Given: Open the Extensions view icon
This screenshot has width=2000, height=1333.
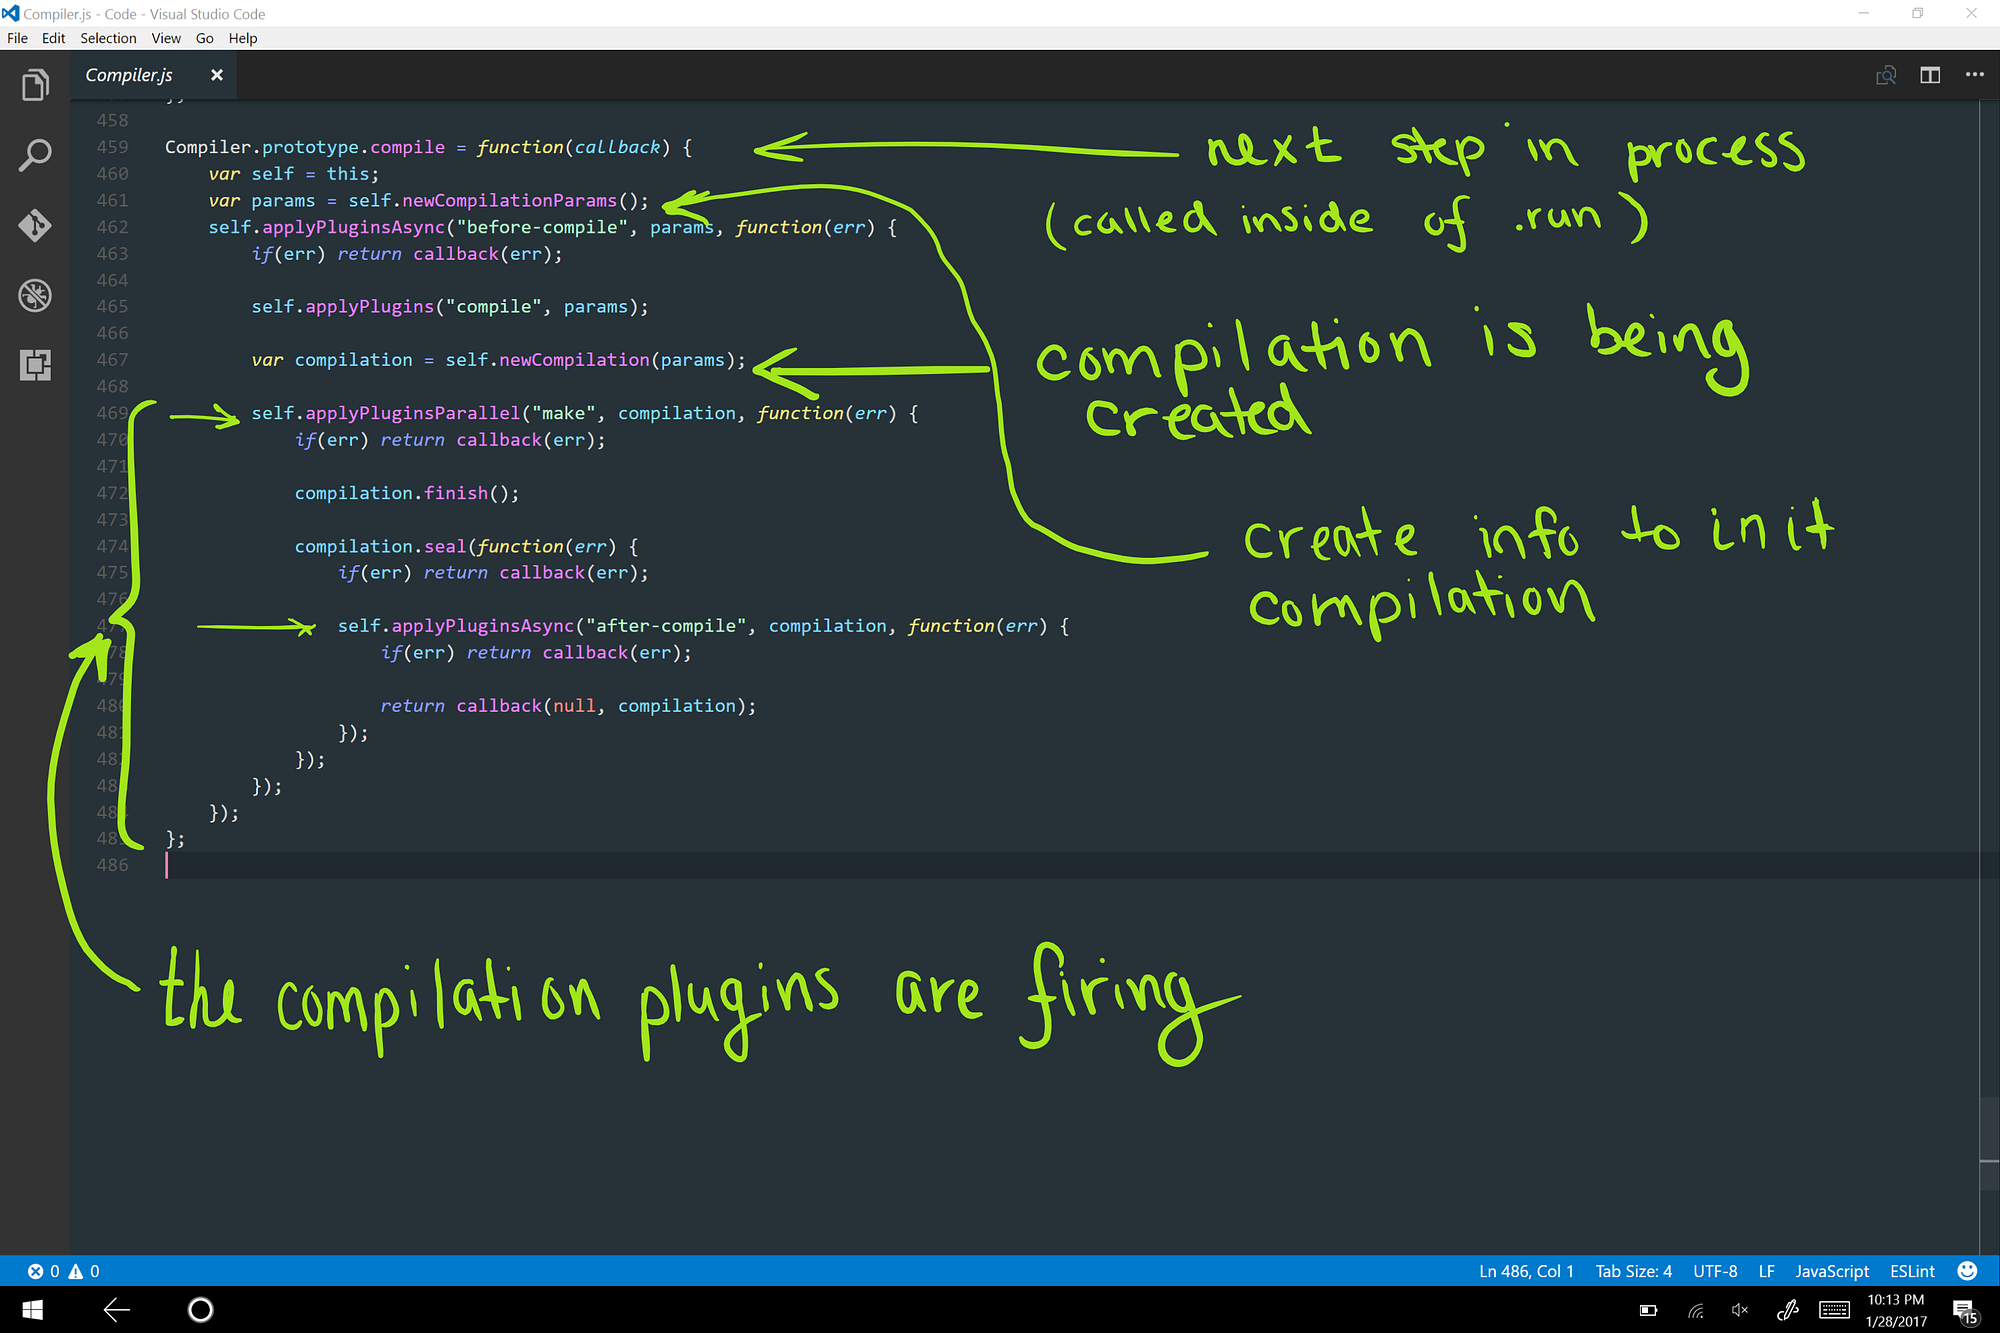Looking at the screenshot, I should (35, 365).
